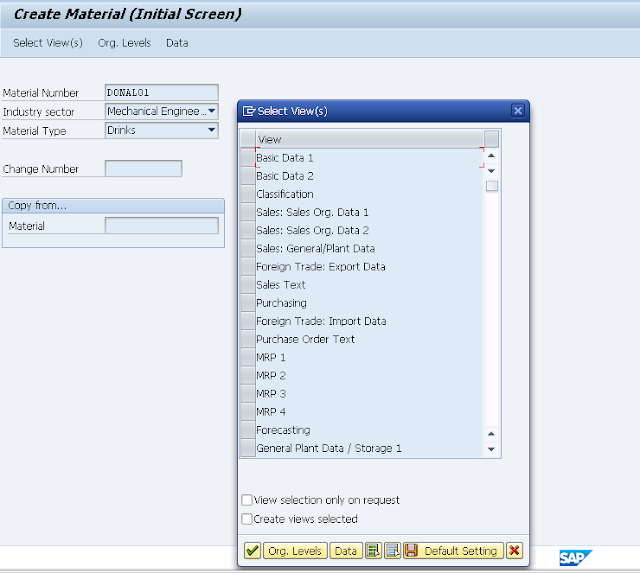640x573 pixels.
Task: Close the Select View(s) dialog
Action: click(x=518, y=111)
